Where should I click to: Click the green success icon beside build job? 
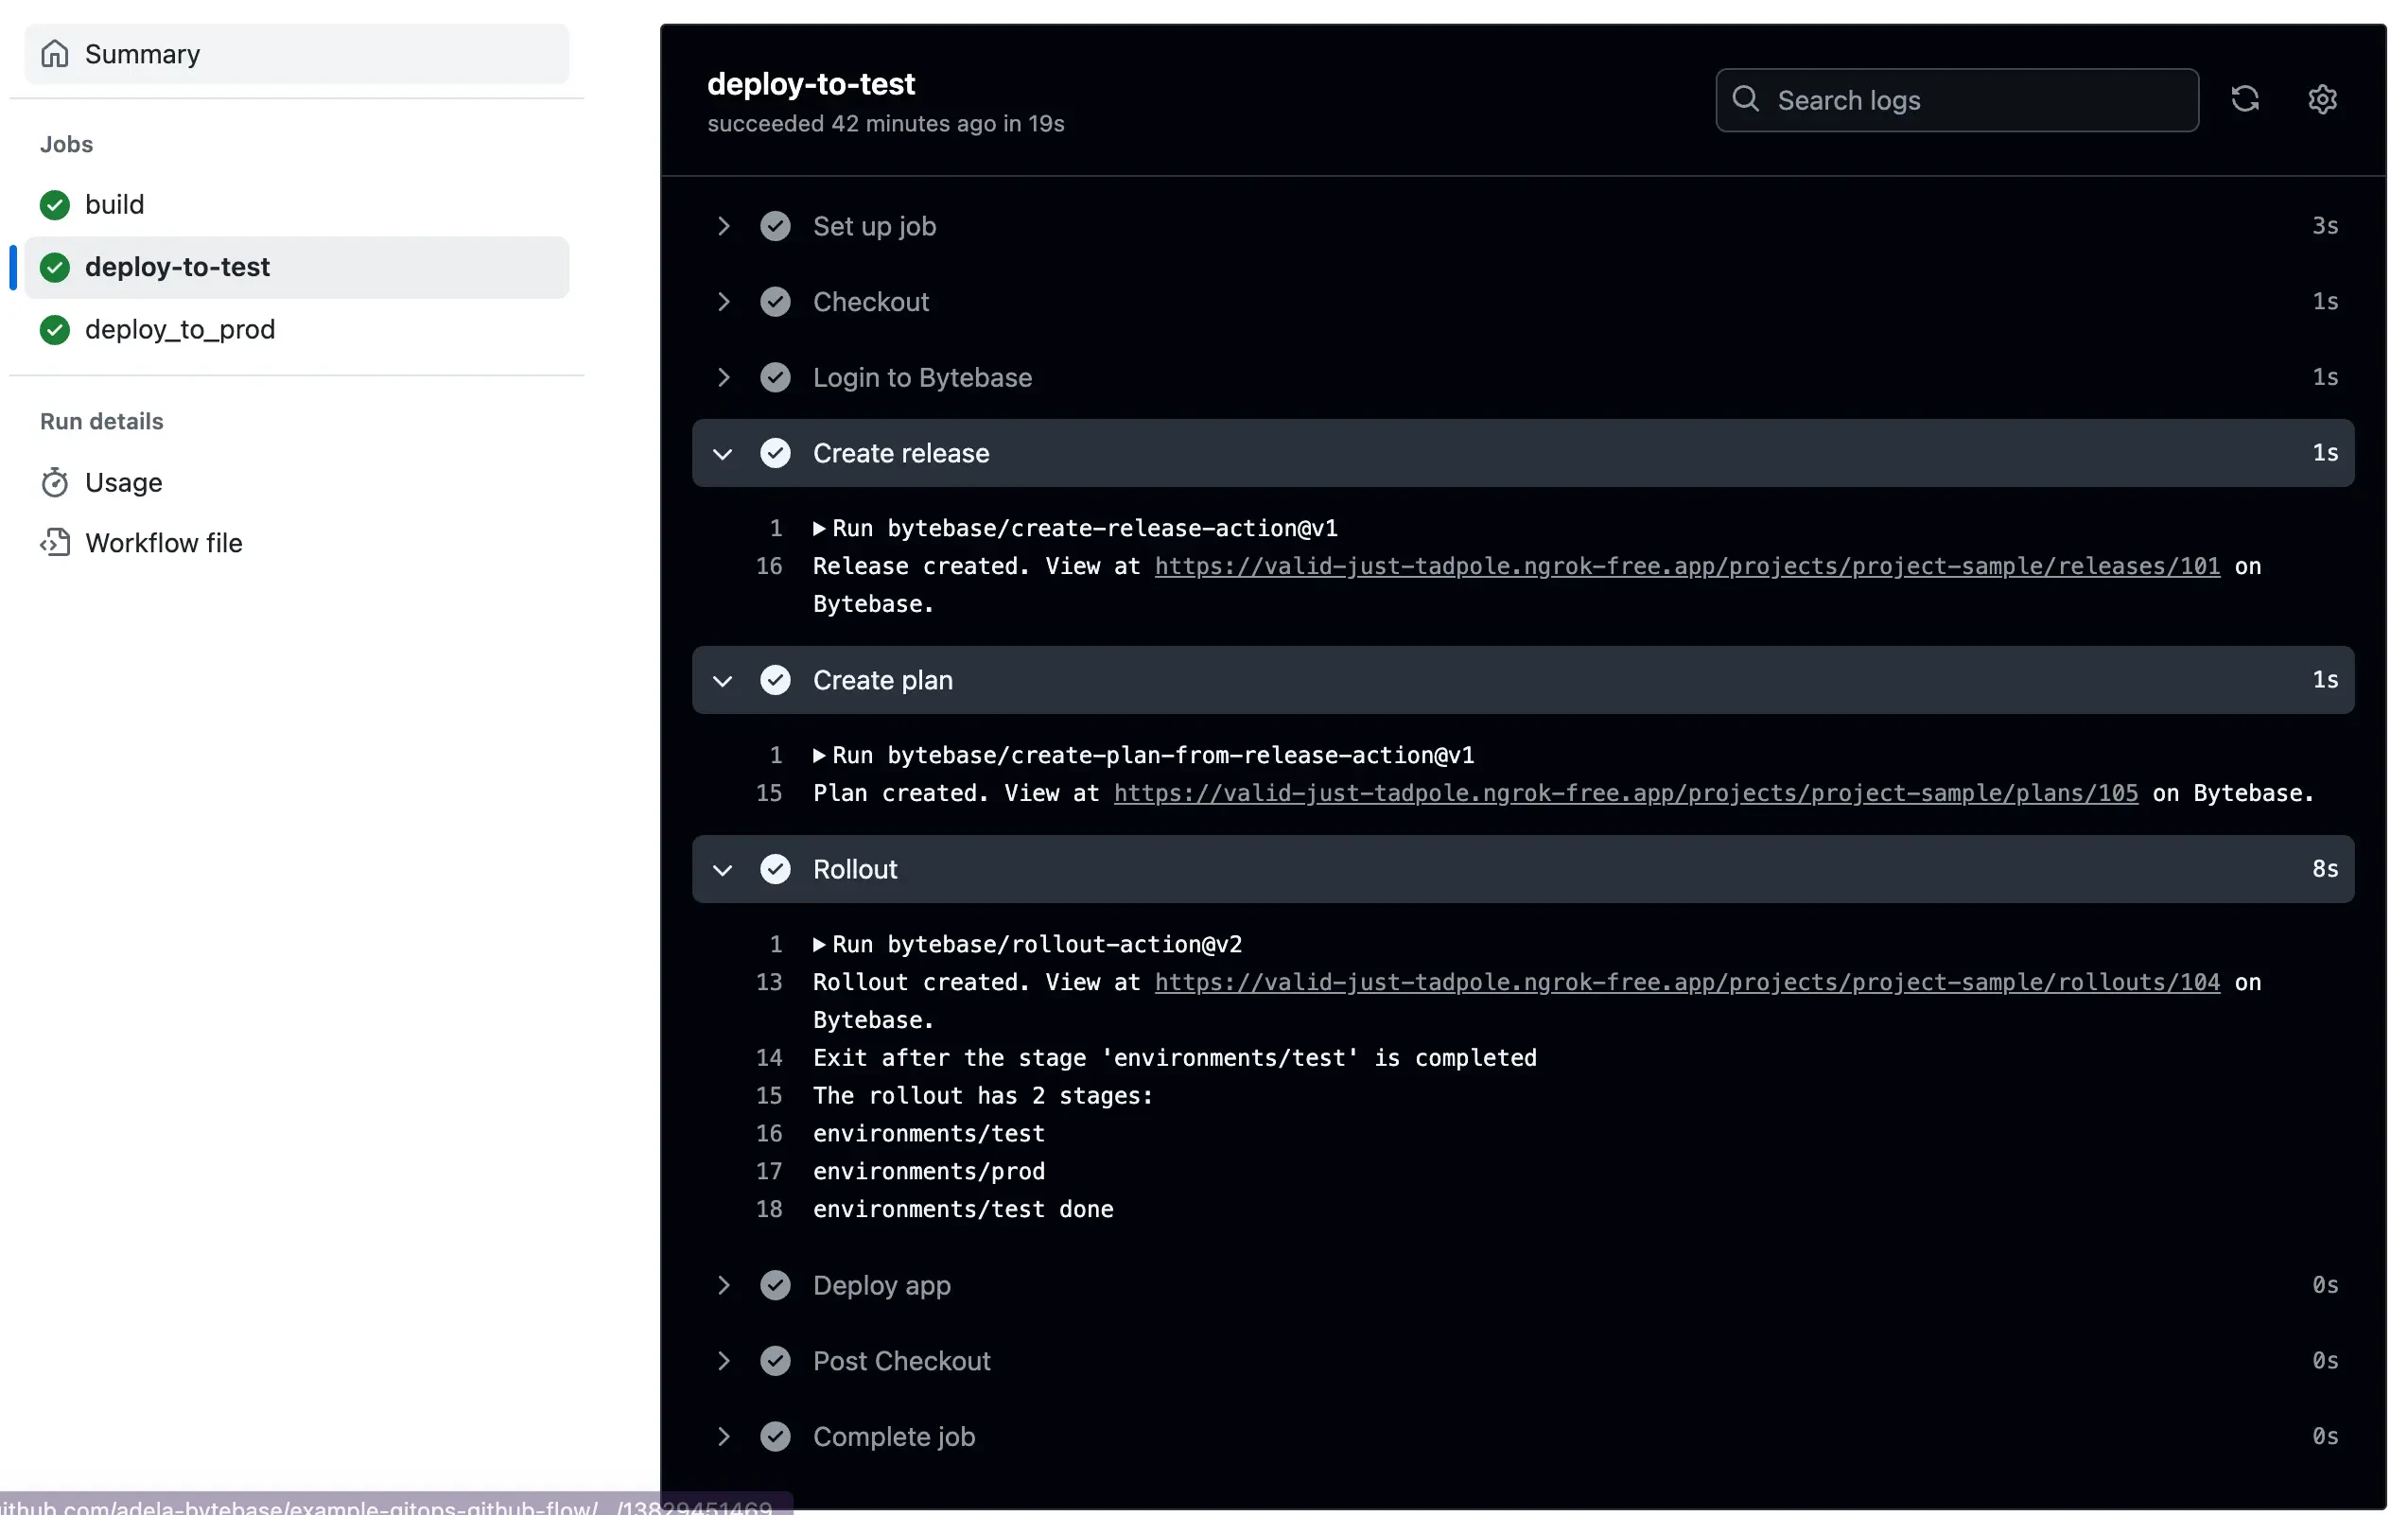55,204
